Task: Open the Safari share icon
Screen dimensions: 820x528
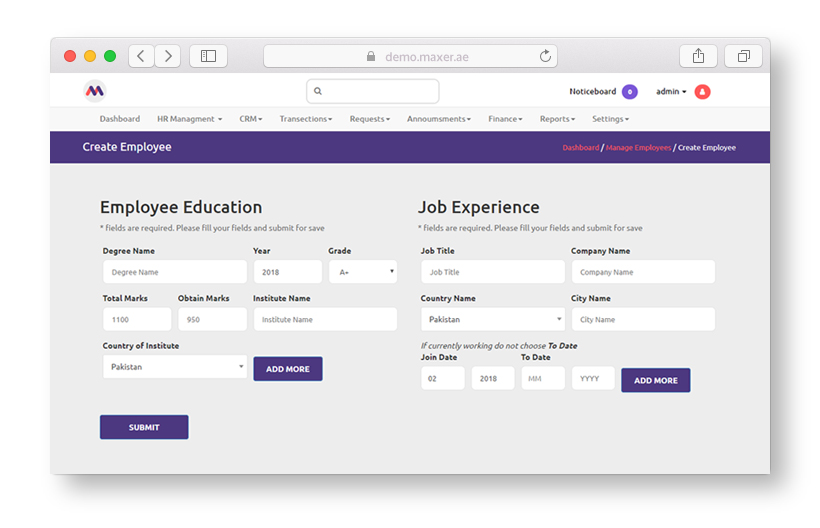Action: pyautogui.click(x=698, y=56)
